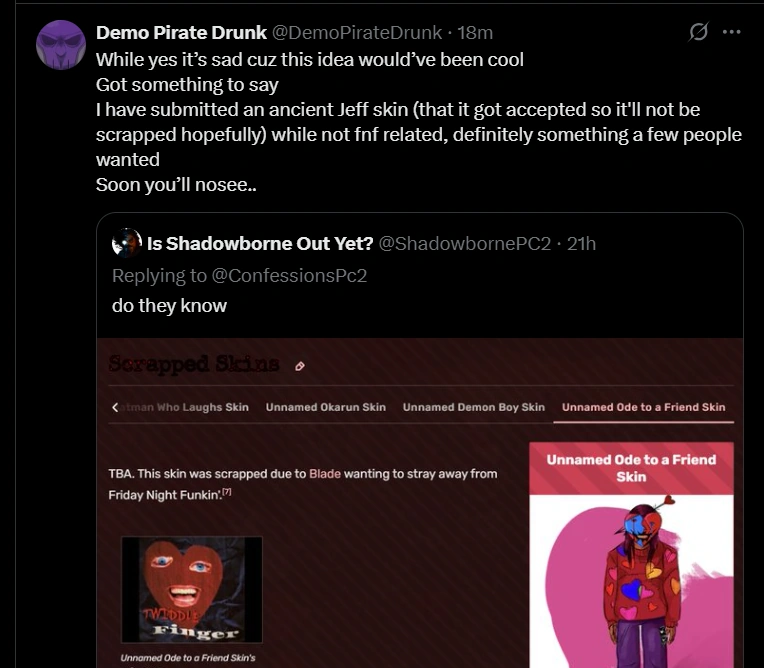Open the Unnamed Ode to a Friend Skin tab
This screenshot has height=668, width=764.
click(x=643, y=407)
